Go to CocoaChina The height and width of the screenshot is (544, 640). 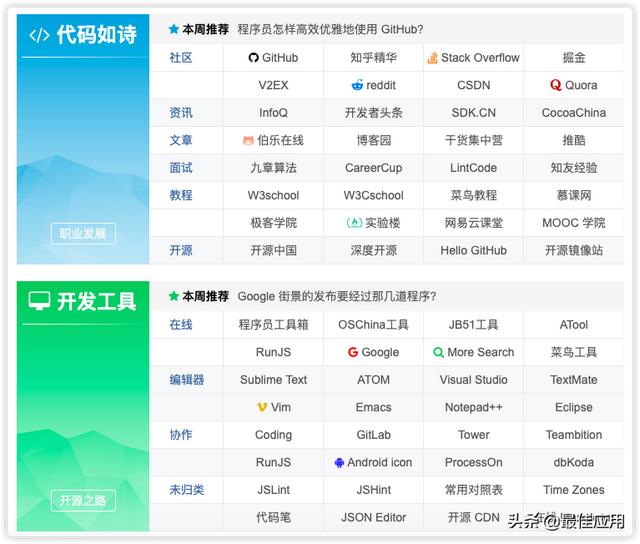click(574, 113)
